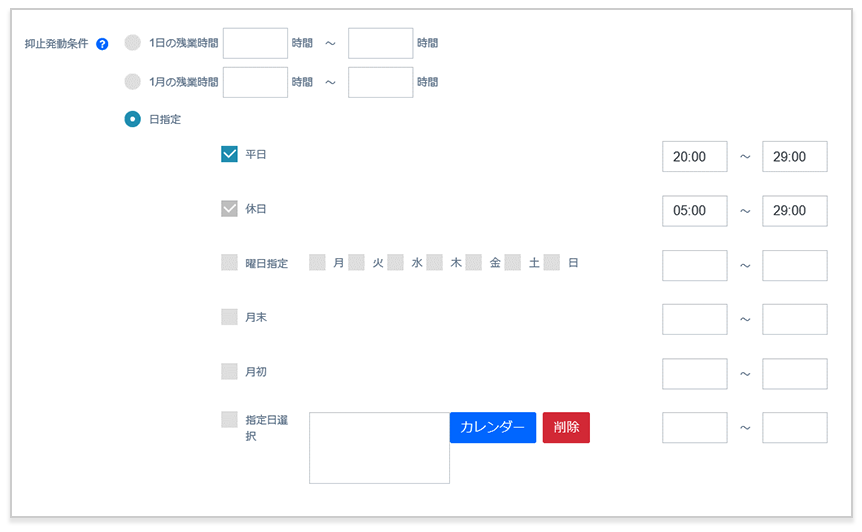Click the 指定日選択 selected dates list box

[x=379, y=448]
